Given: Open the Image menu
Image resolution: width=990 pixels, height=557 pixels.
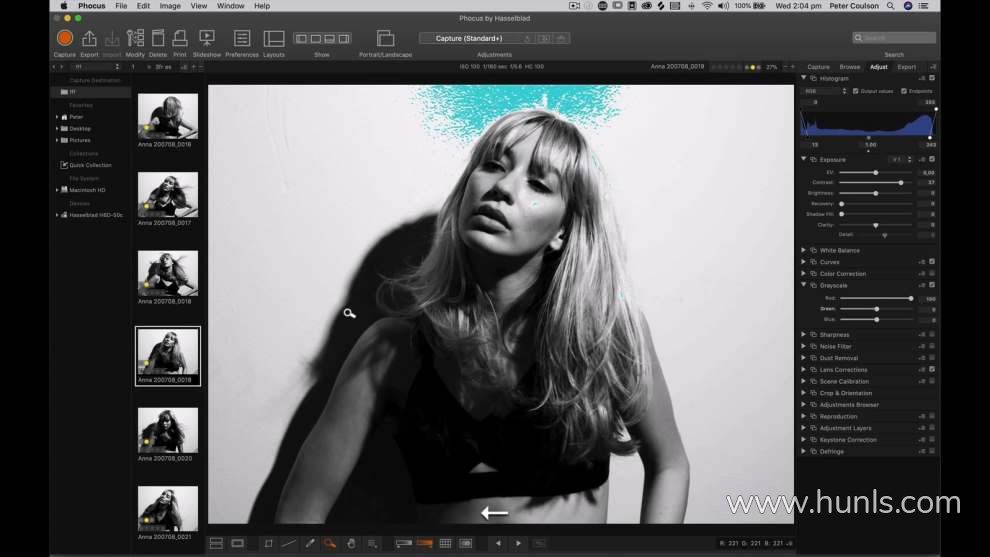Looking at the screenshot, I should (170, 6).
